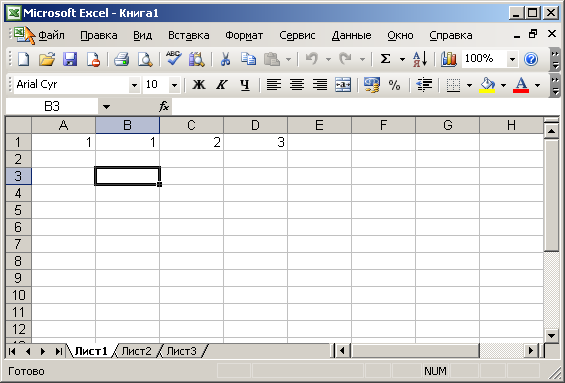565x383 pixels.
Task: Create a new blank workbook
Action: pyautogui.click(x=23, y=59)
